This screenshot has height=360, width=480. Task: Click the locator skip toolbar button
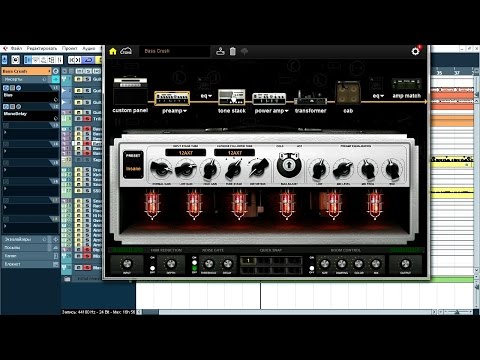click(74, 60)
